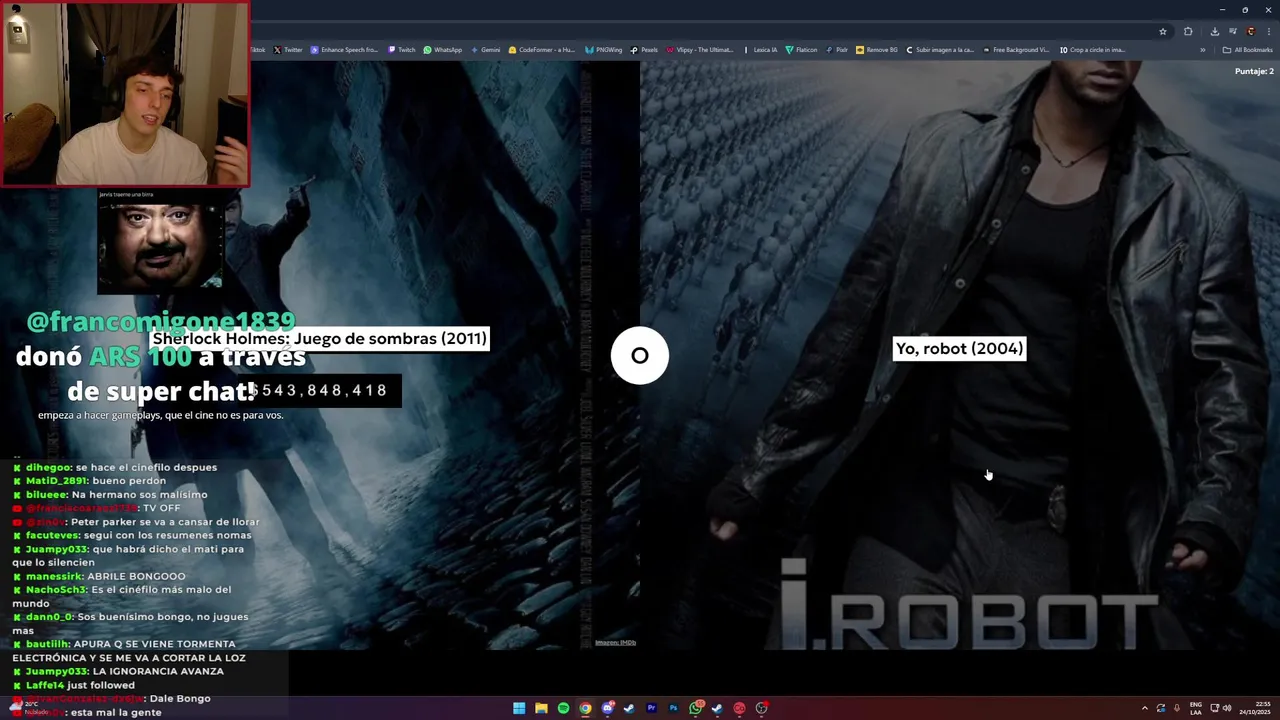Open WhatsApp from the taskbar

pos(695,708)
